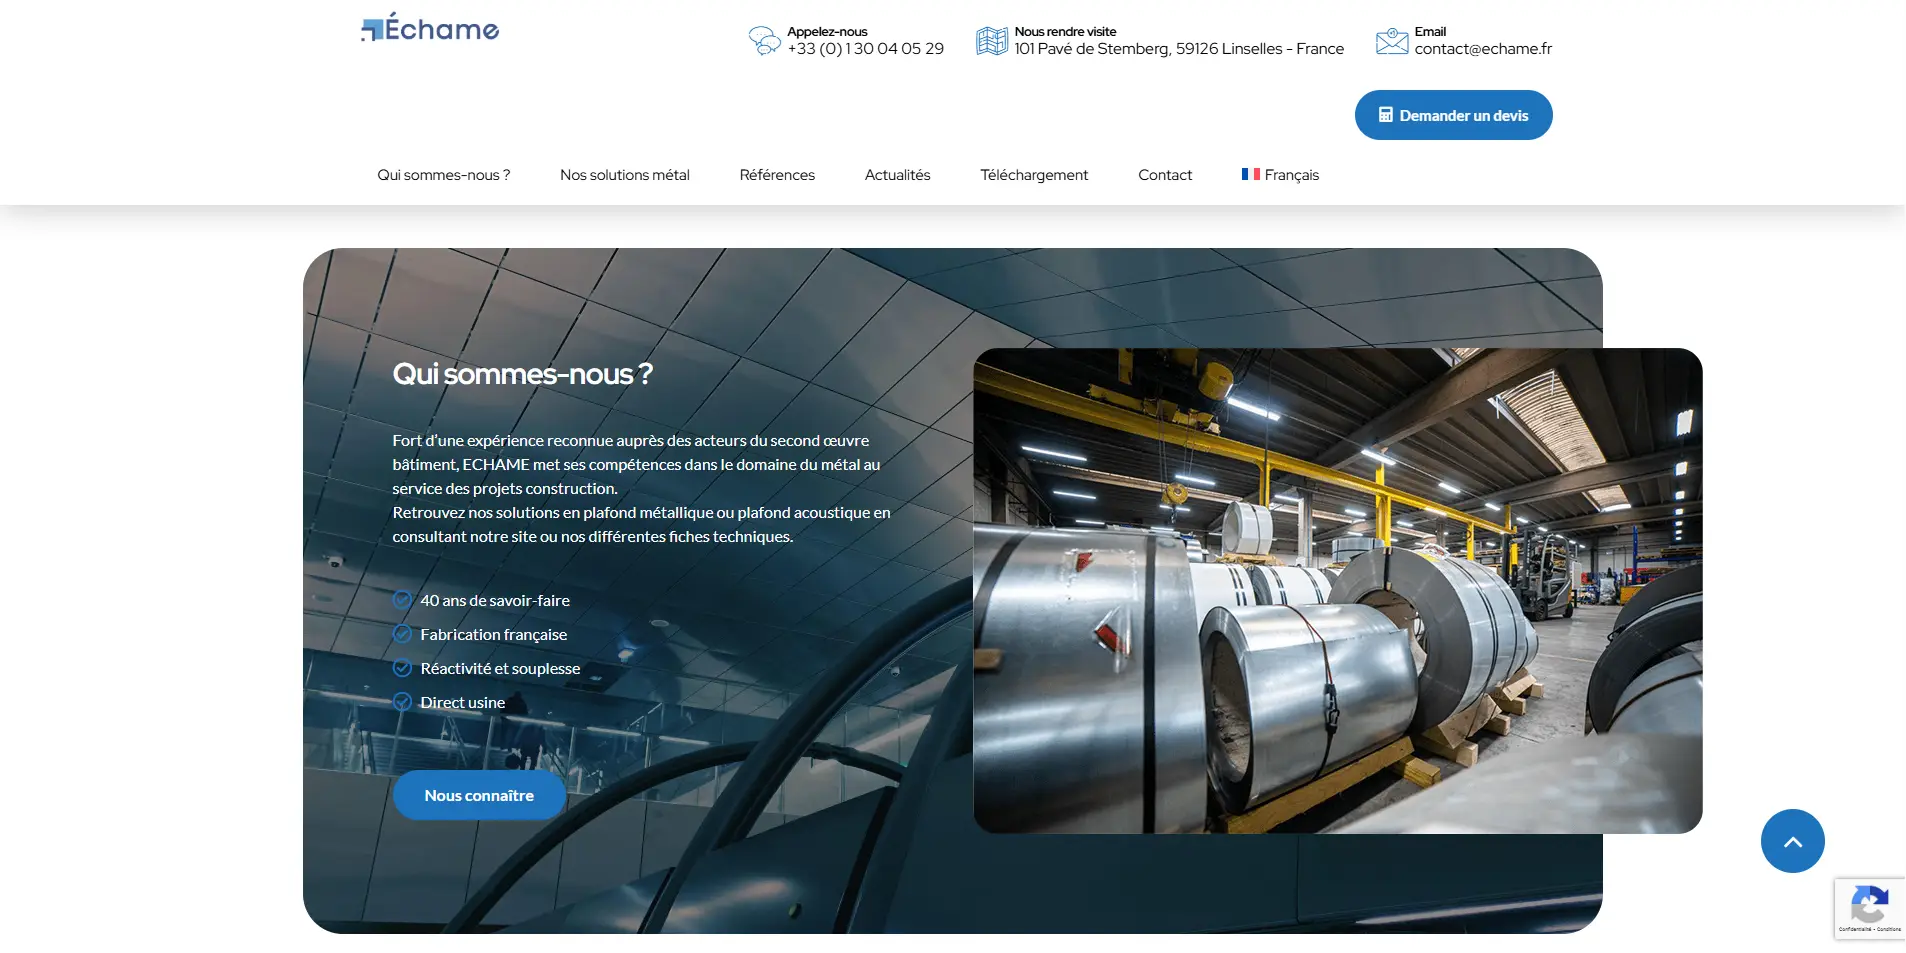Click the steel coils factory photo
This screenshot has height=953, width=1906.
[x=1337, y=590]
